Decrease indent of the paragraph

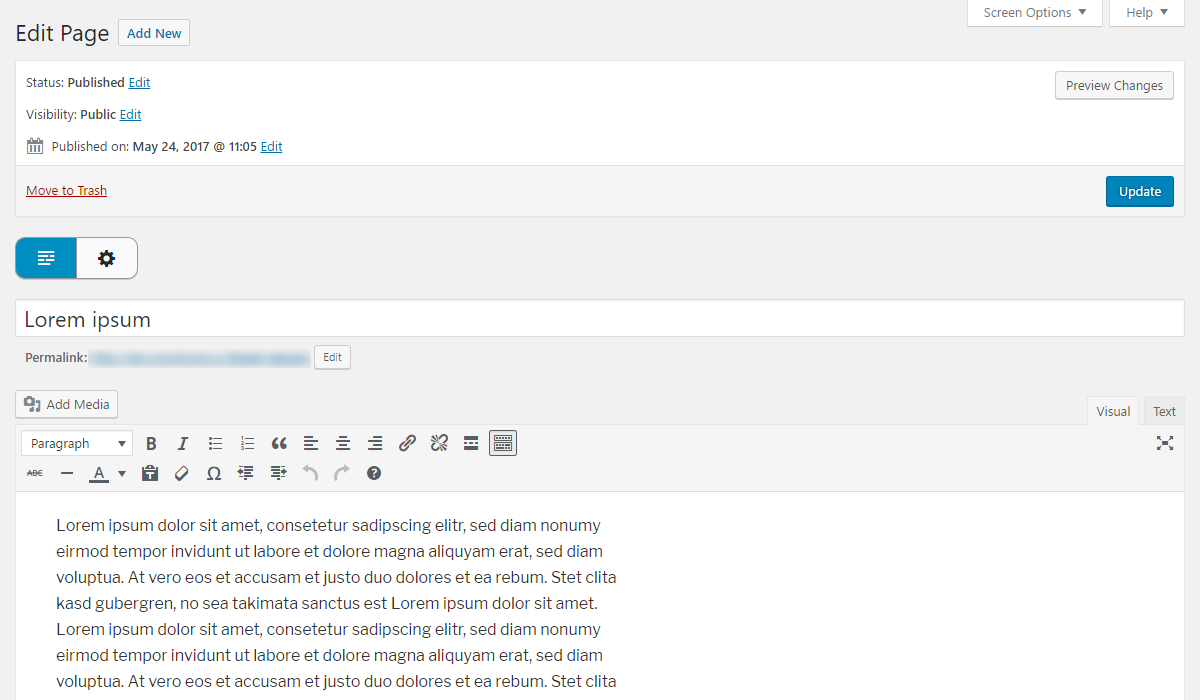[x=246, y=473]
